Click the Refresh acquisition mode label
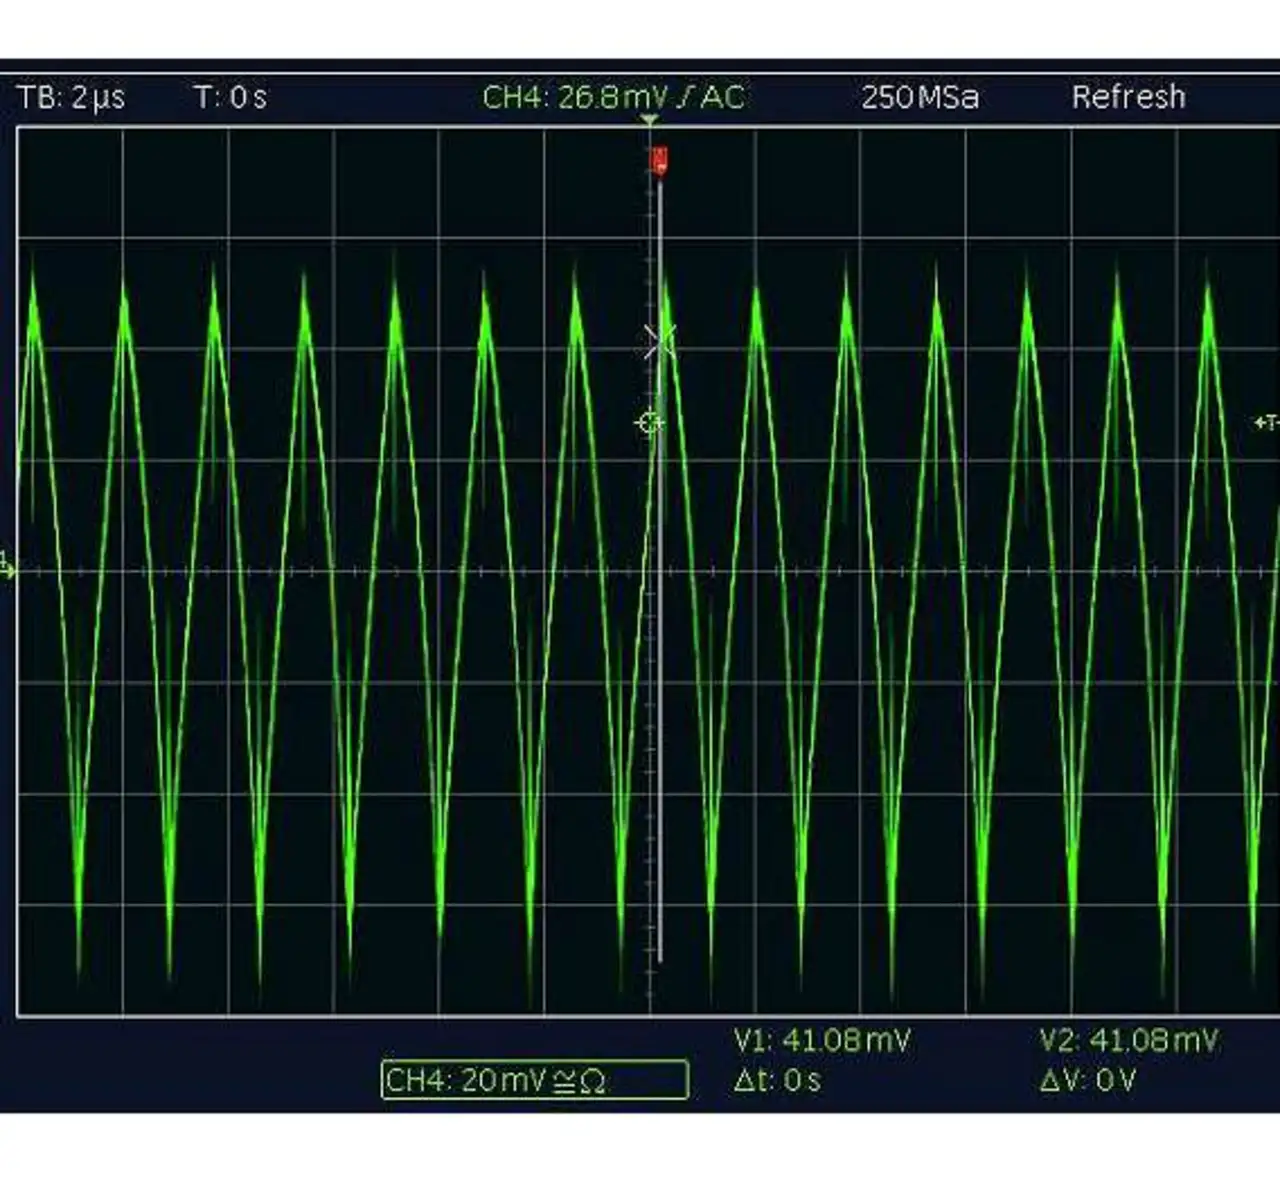Screen dimensions: 1280x1190 tap(1128, 97)
